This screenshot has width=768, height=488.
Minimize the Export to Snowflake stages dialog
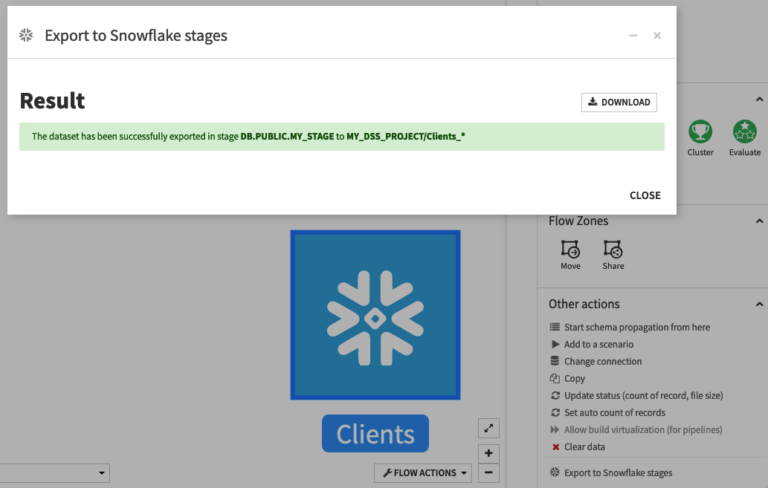(633, 36)
